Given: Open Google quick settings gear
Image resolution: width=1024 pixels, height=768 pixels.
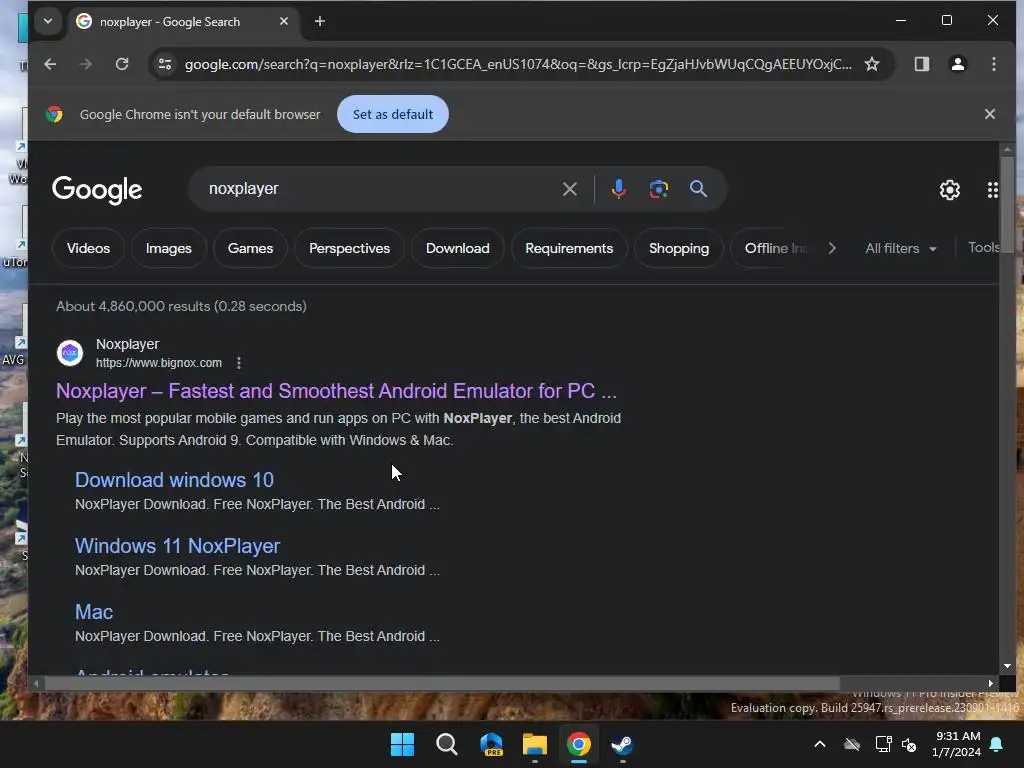Looking at the screenshot, I should pos(949,190).
